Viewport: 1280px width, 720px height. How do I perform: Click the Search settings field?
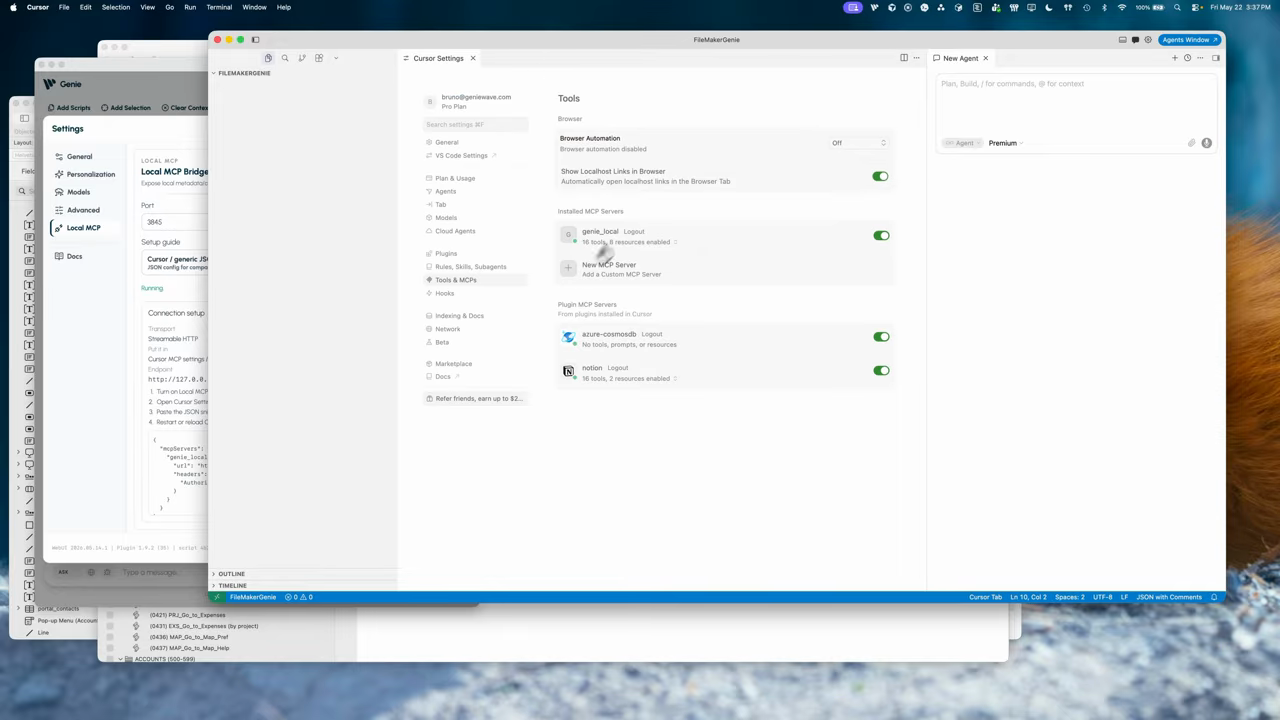pyautogui.click(x=475, y=125)
